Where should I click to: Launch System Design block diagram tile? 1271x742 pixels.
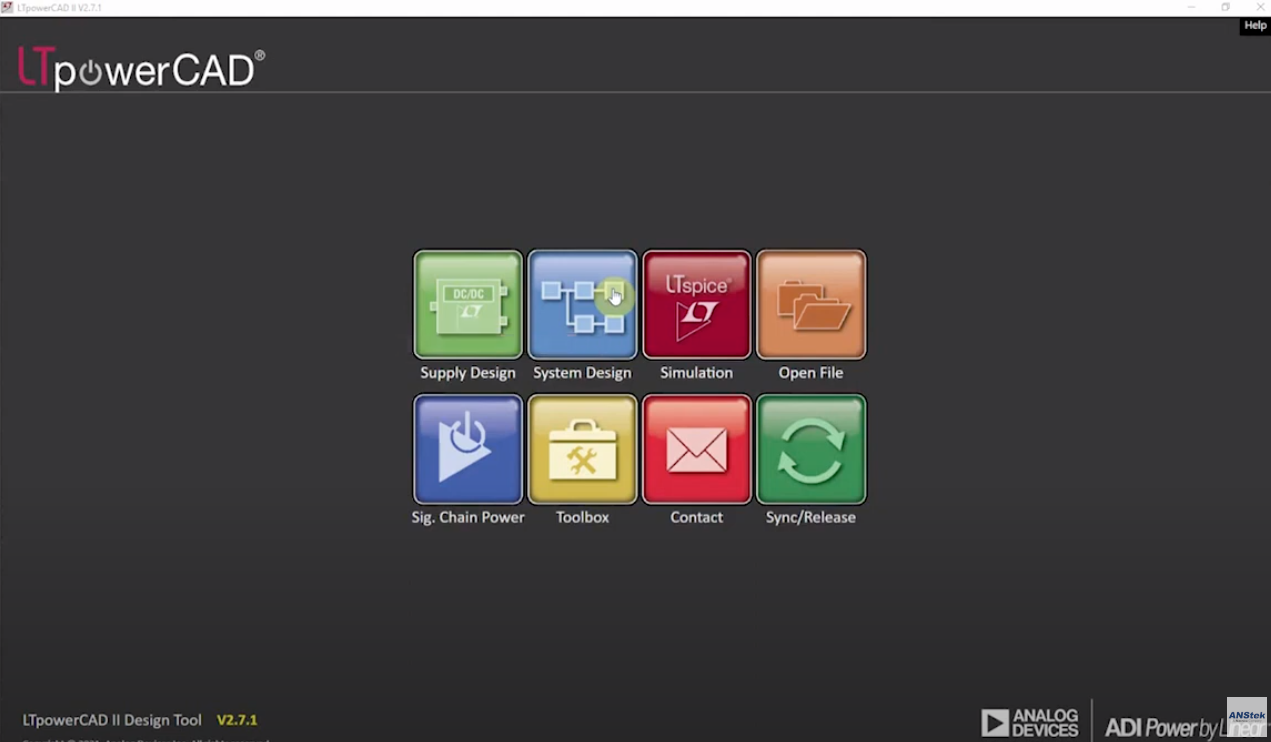[x=582, y=305]
